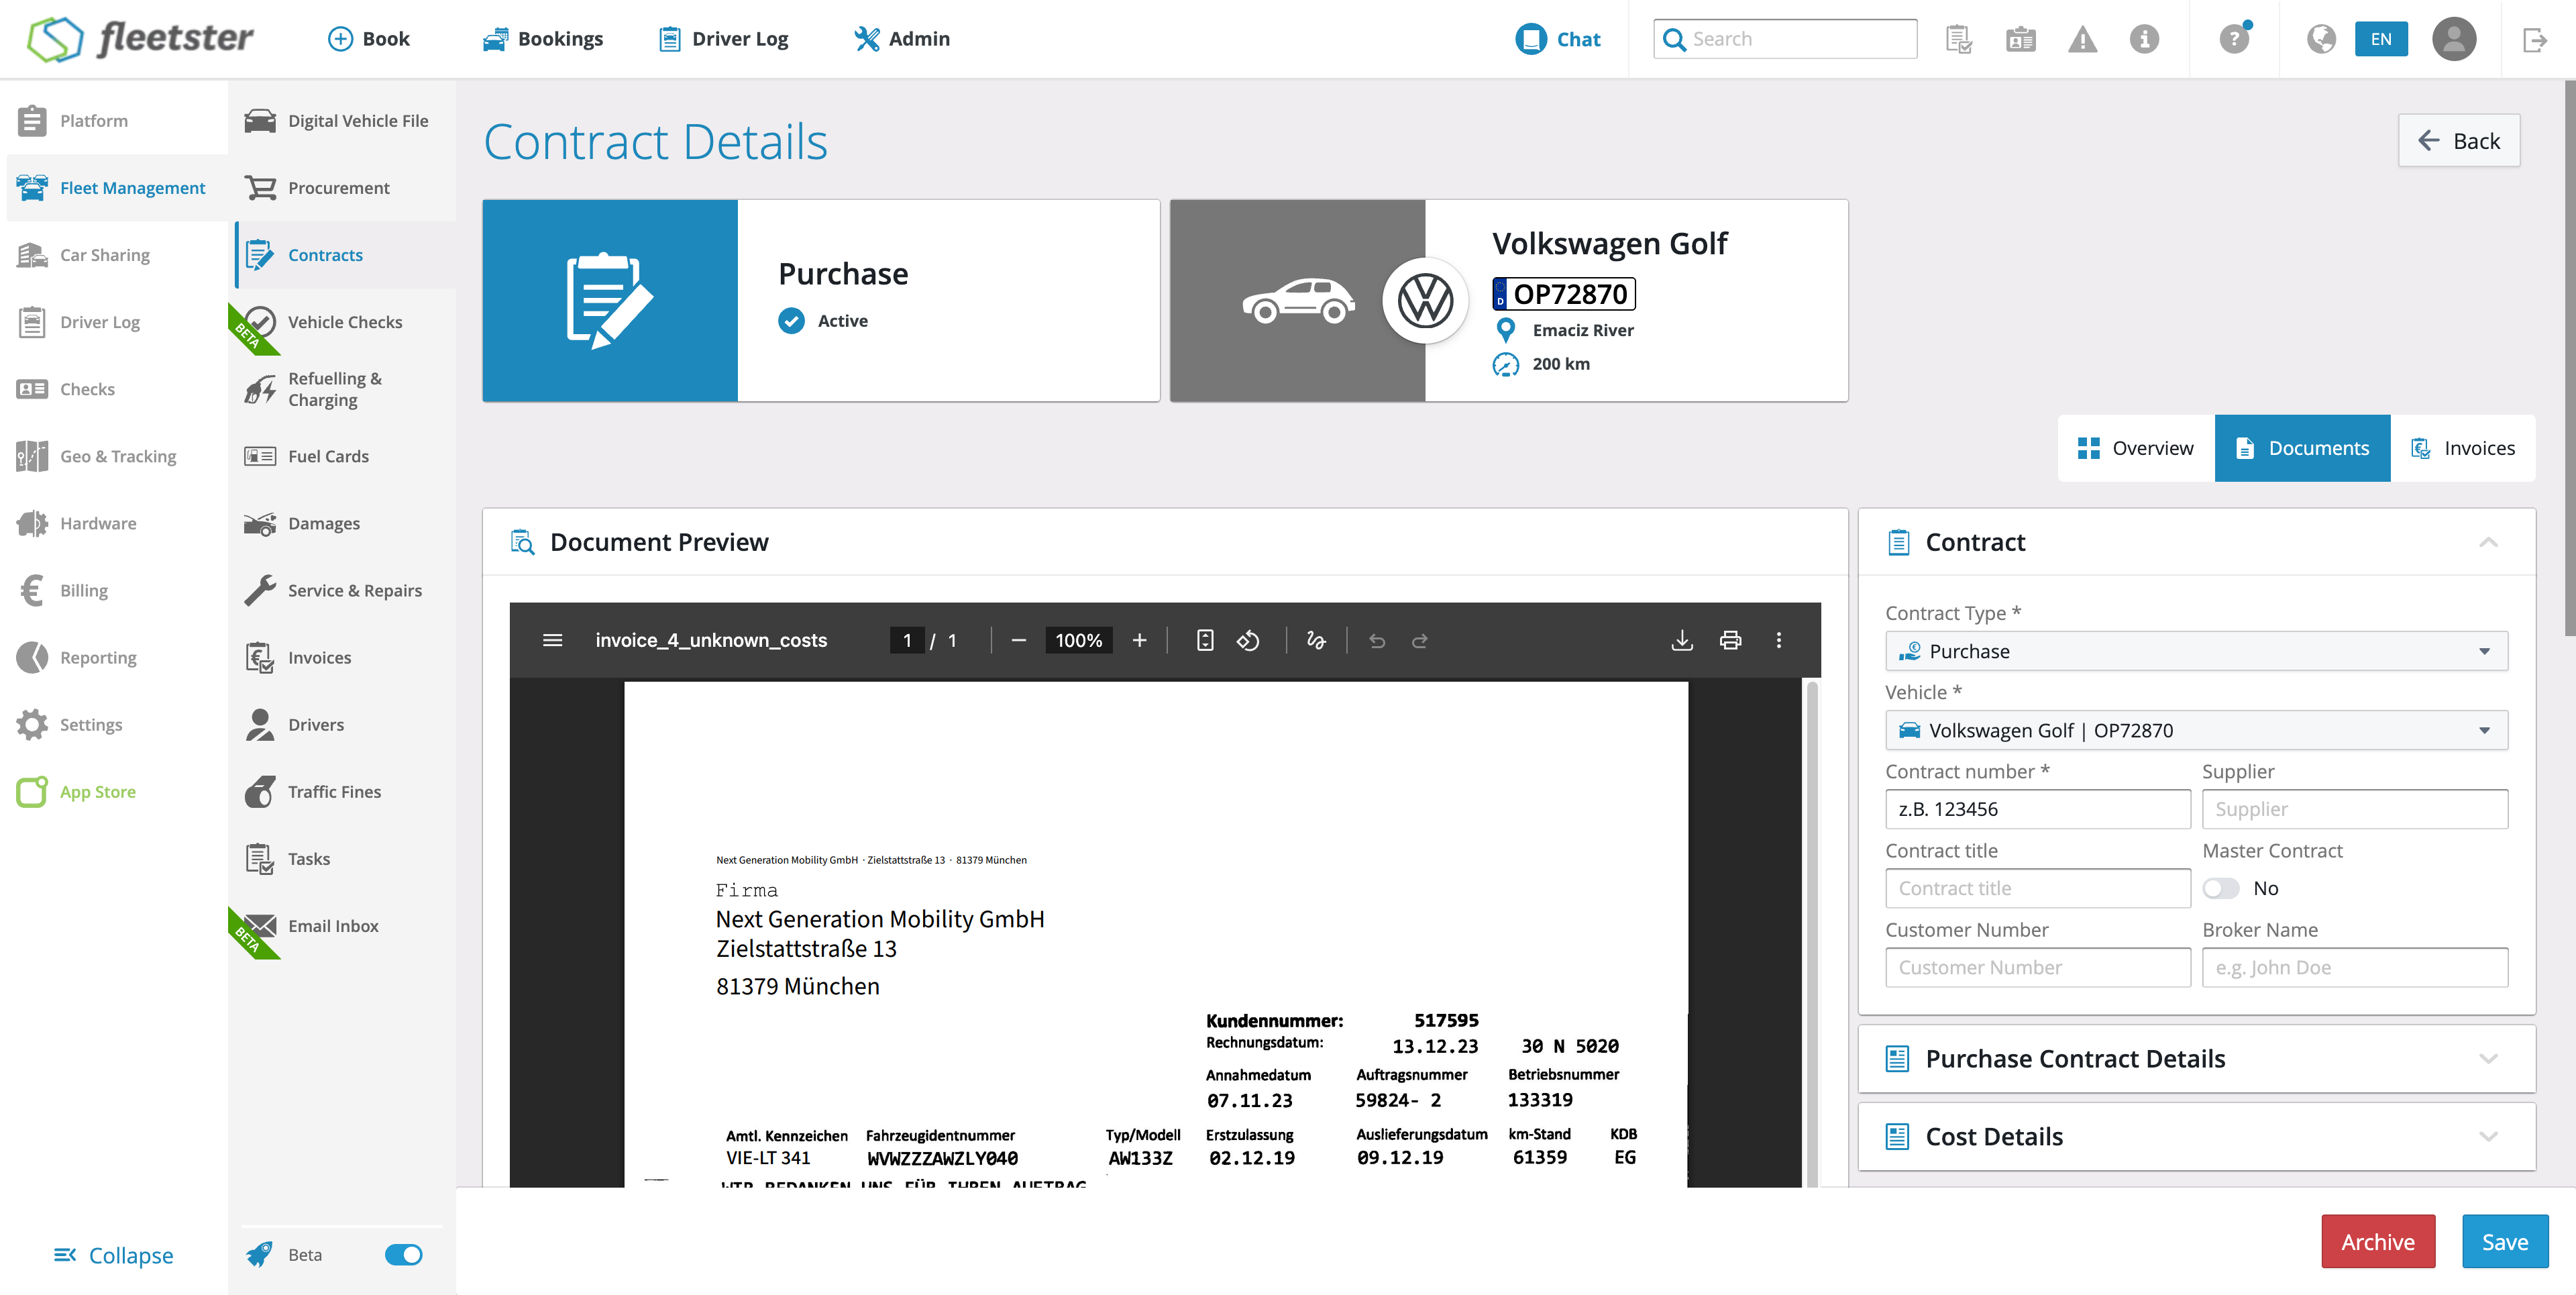Screen dimensions: 2576x1295
Task: Rotate the document counterclockwise
Action: pos(1248,640)
